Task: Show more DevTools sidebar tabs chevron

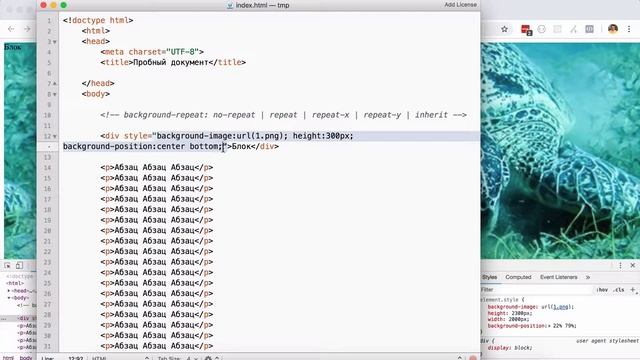Action: 588,277
